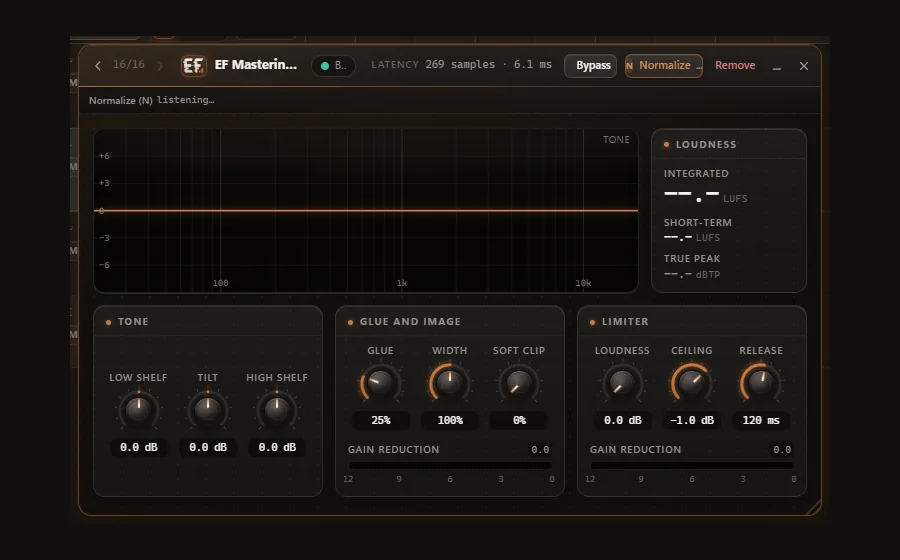
Task: Toggle the Loudness section indicator dot
Action: (666, 145)
